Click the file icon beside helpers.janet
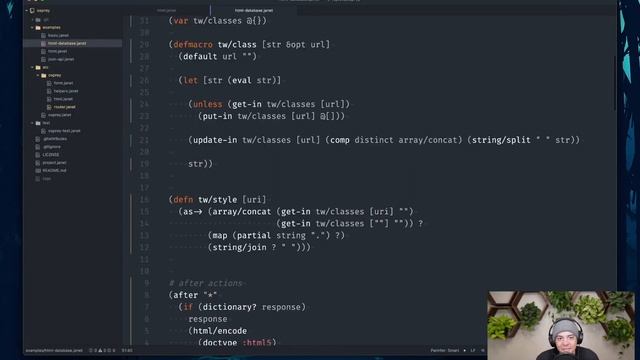Viewport: 640px width, 360px height. click(49, 91)
